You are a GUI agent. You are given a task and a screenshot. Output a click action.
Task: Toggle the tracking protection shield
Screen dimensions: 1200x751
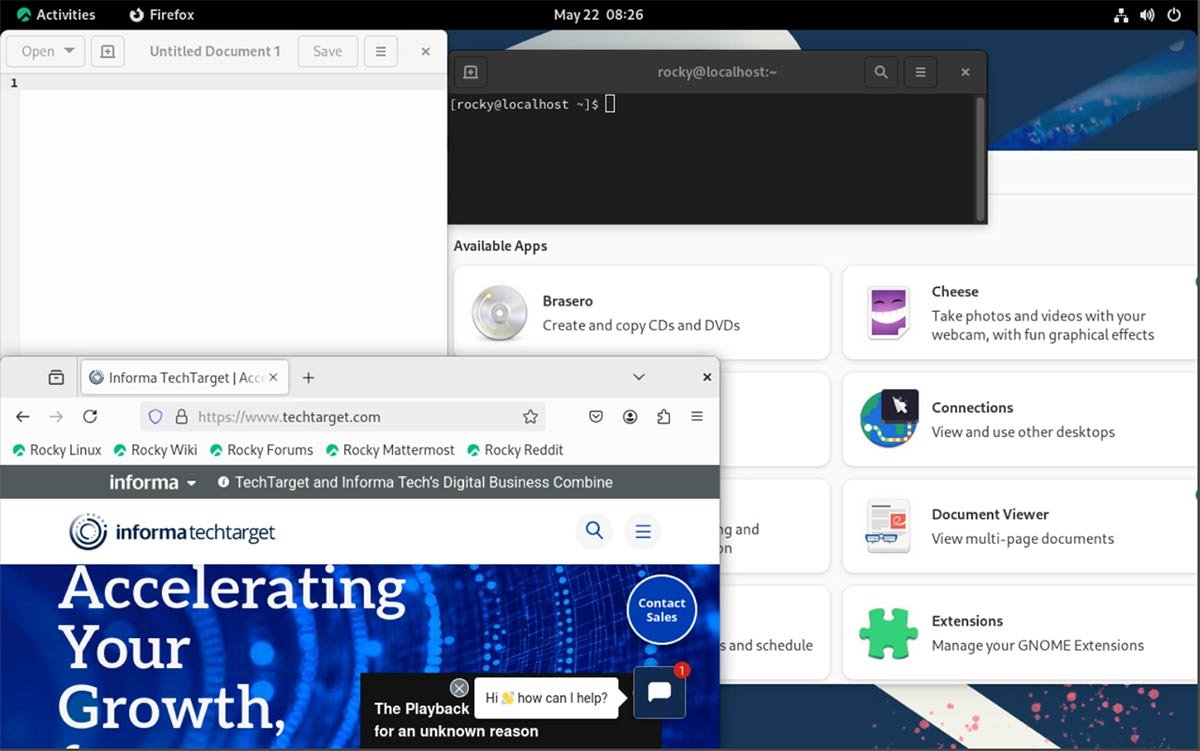tap(155, 416)
